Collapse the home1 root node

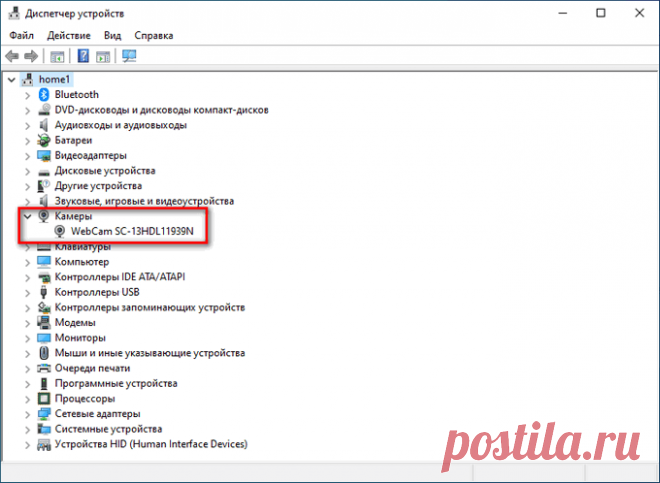[x=12, y=79]
